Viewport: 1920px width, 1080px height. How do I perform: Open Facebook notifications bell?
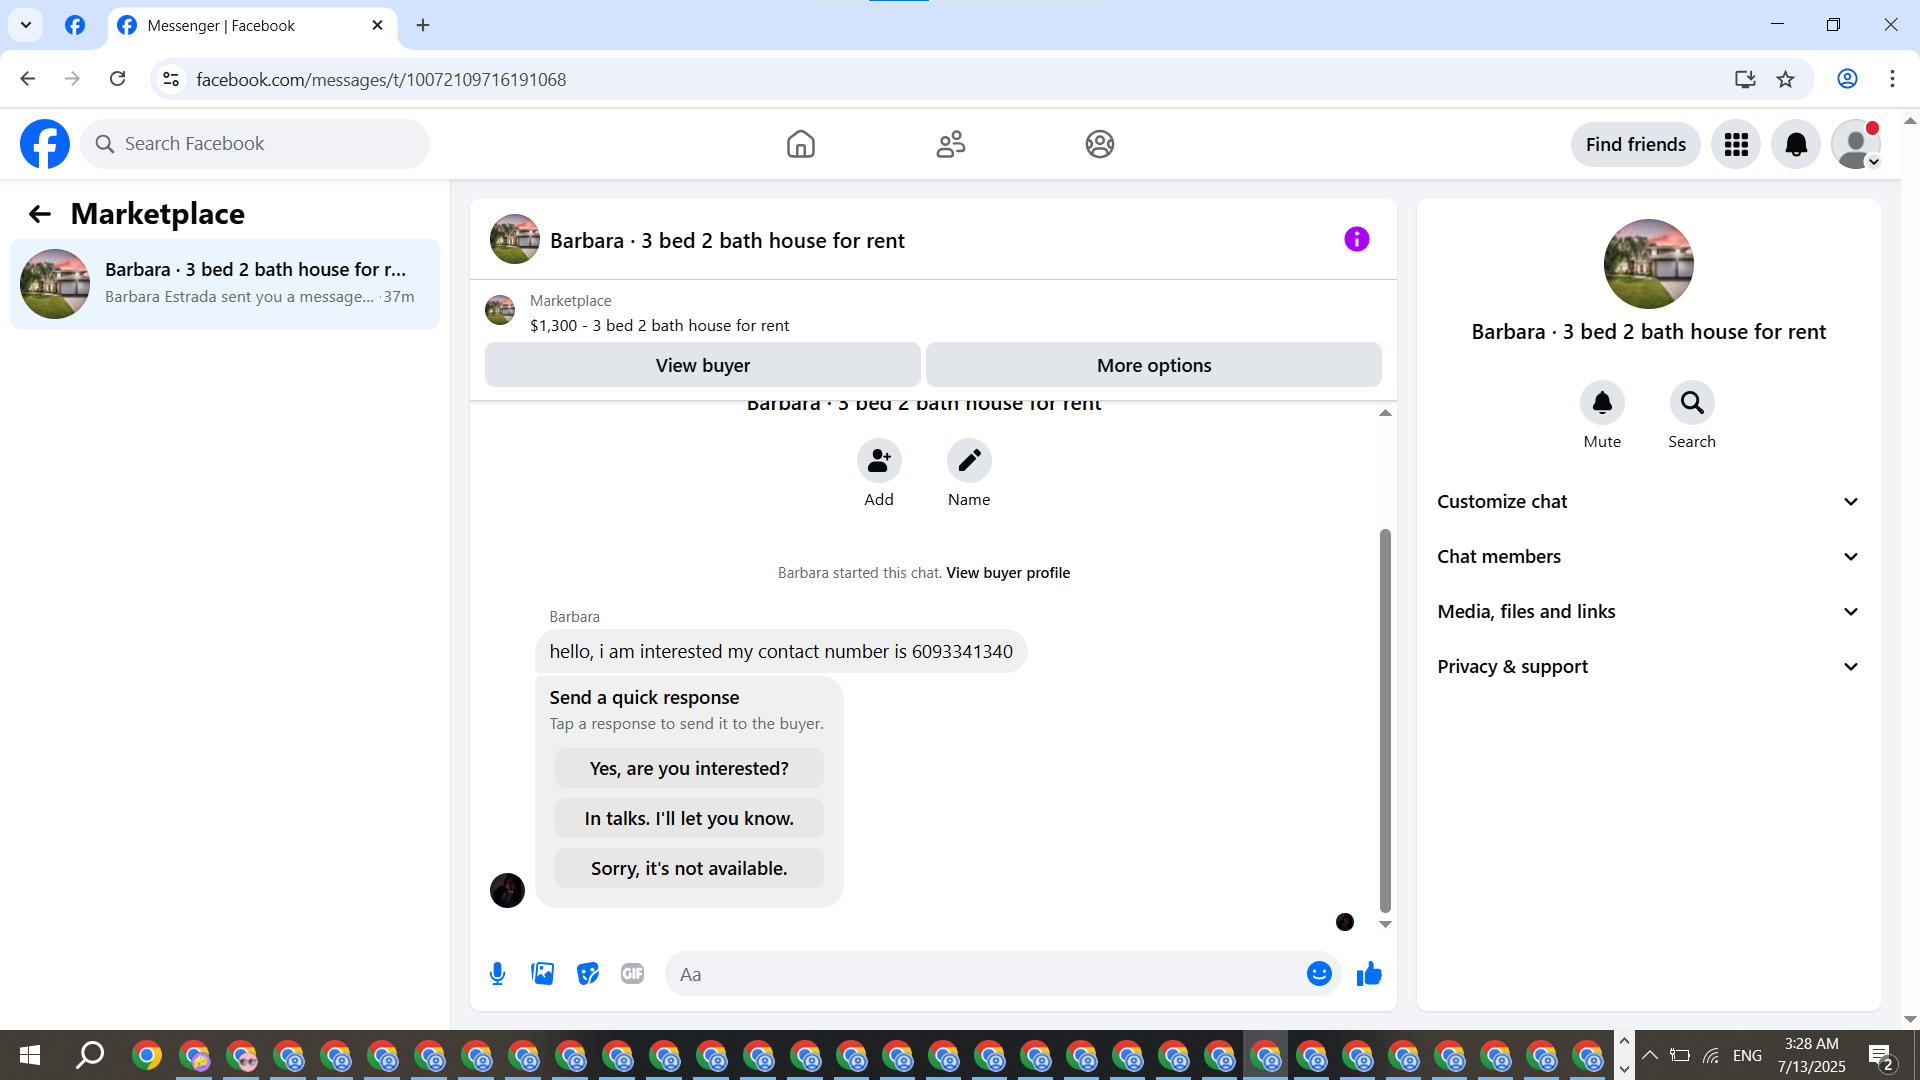point(1796,144)
